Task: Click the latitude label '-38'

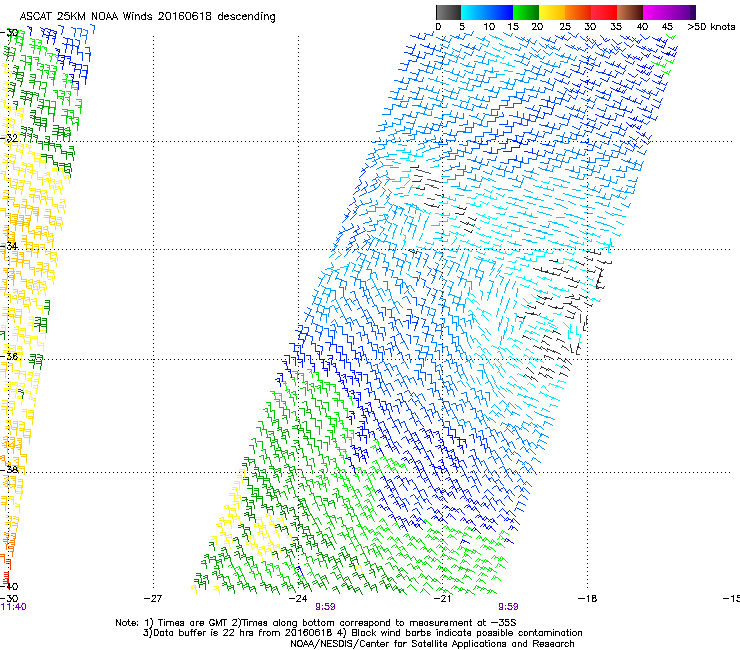Action: coord(9,469)
